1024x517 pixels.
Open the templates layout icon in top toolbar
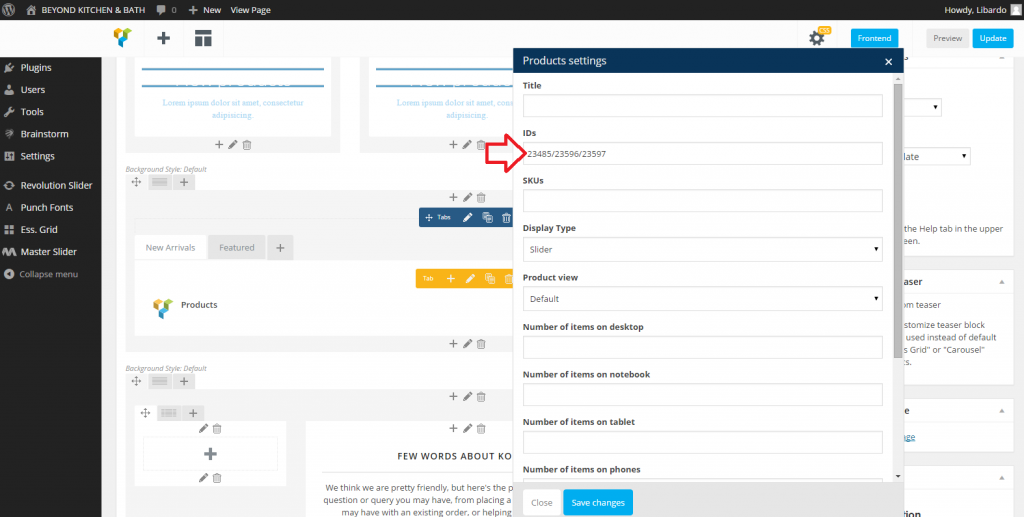(x=203, y=38)
